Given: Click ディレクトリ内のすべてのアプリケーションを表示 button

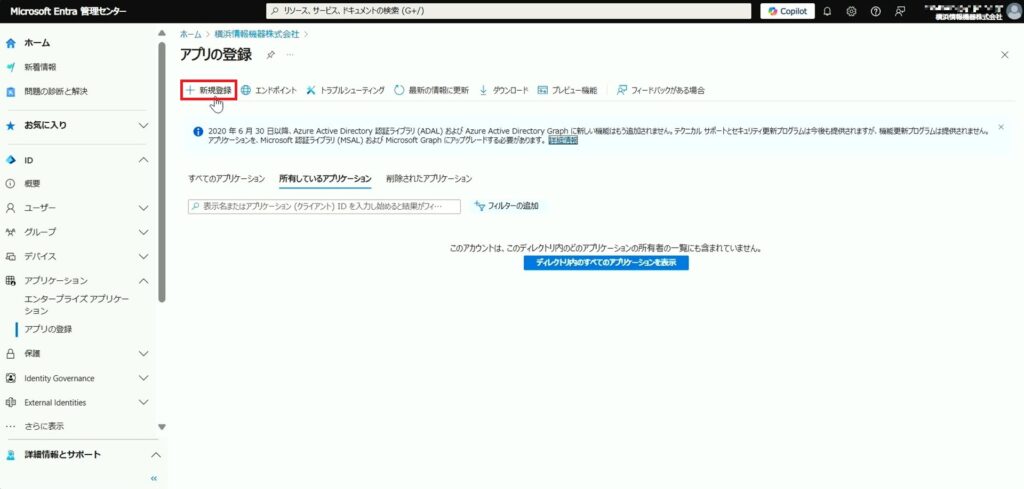Looking at the screenshot, I should pos(606,262).
